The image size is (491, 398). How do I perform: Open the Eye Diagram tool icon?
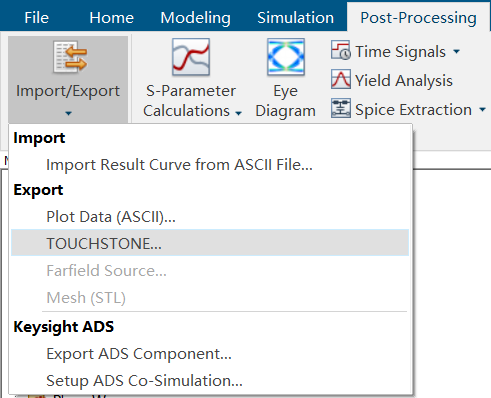coord(286,57)
